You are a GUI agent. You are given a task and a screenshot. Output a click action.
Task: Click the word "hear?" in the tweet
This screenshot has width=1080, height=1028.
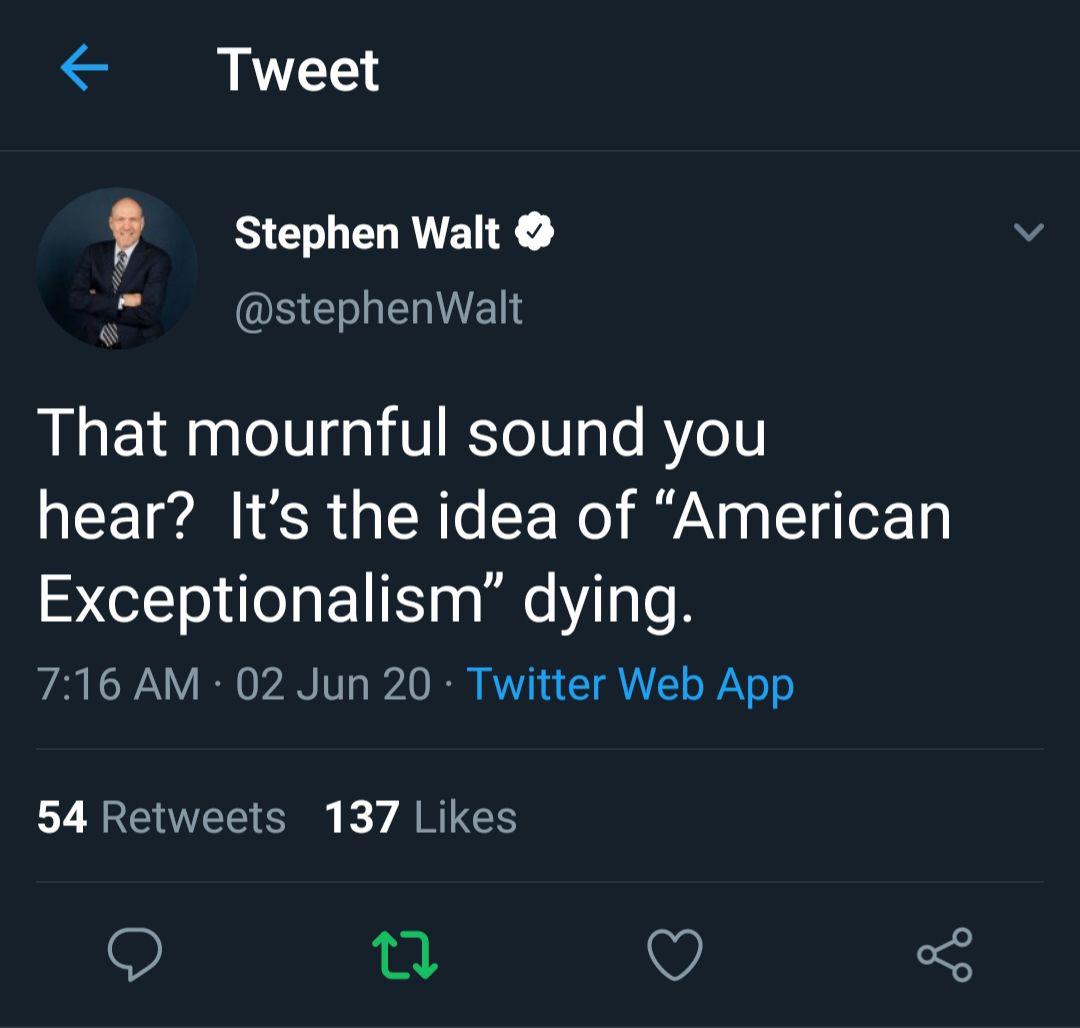point(112,516)
